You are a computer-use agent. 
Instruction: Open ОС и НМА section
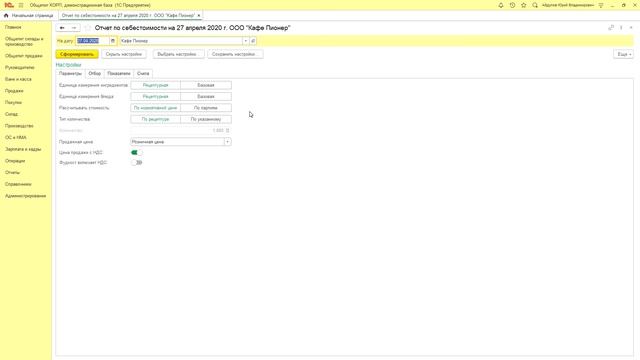pyautogui.click(x=16, y=138)
